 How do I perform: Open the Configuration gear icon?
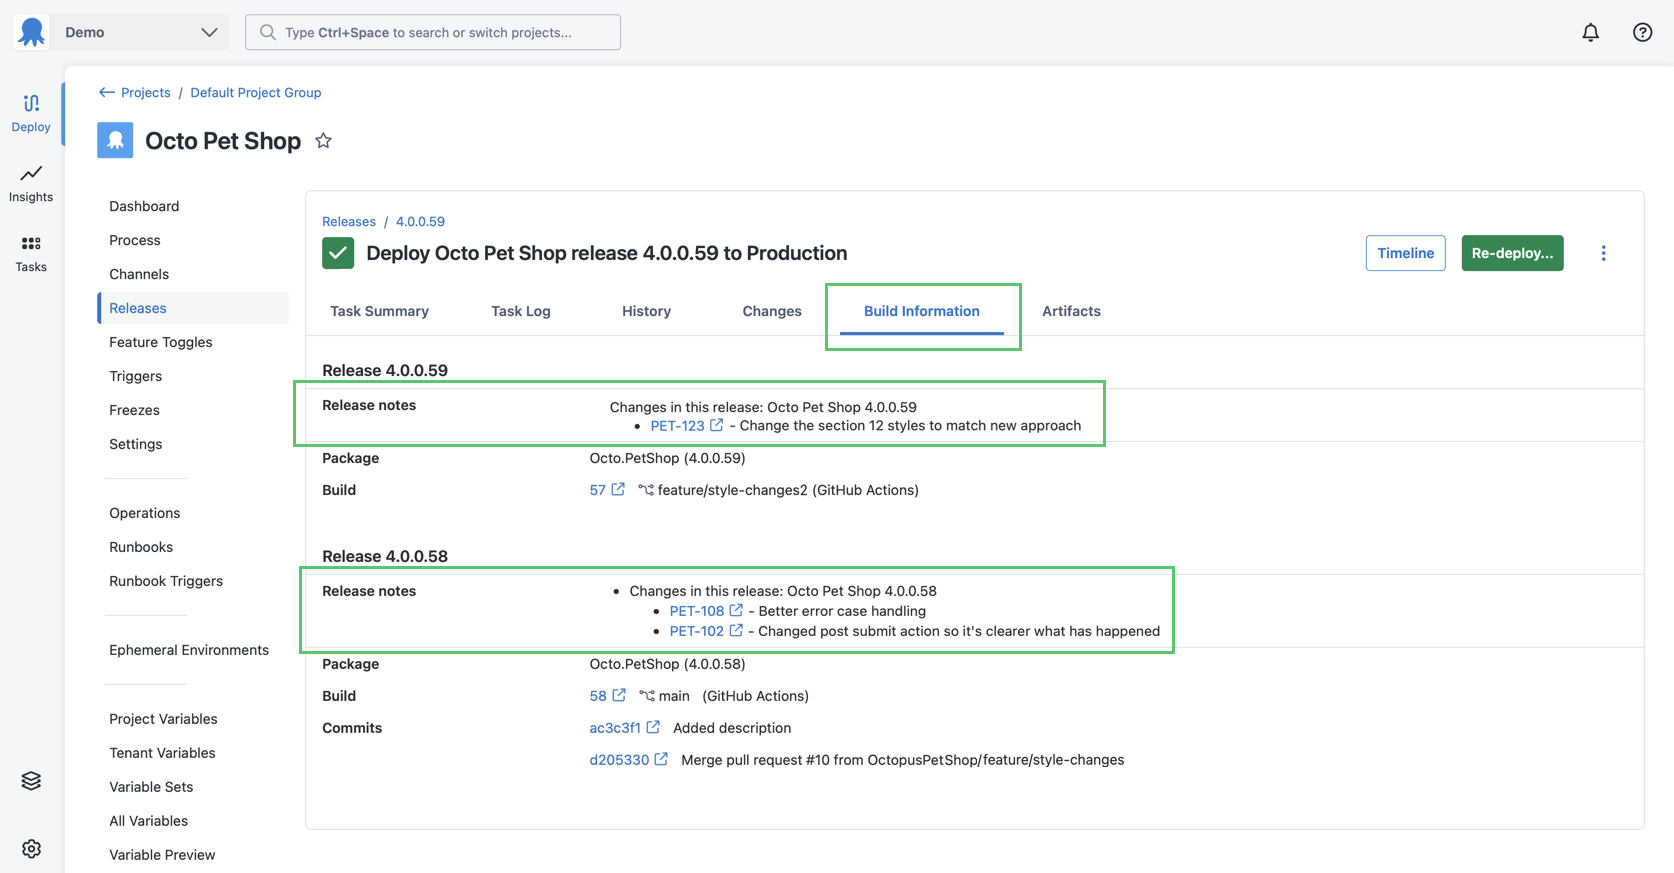31,849
